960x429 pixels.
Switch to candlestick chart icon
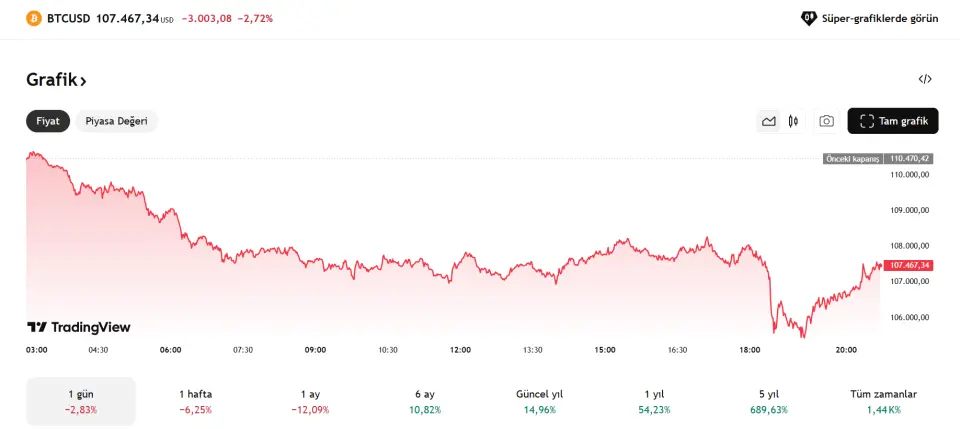coord(793,121)
